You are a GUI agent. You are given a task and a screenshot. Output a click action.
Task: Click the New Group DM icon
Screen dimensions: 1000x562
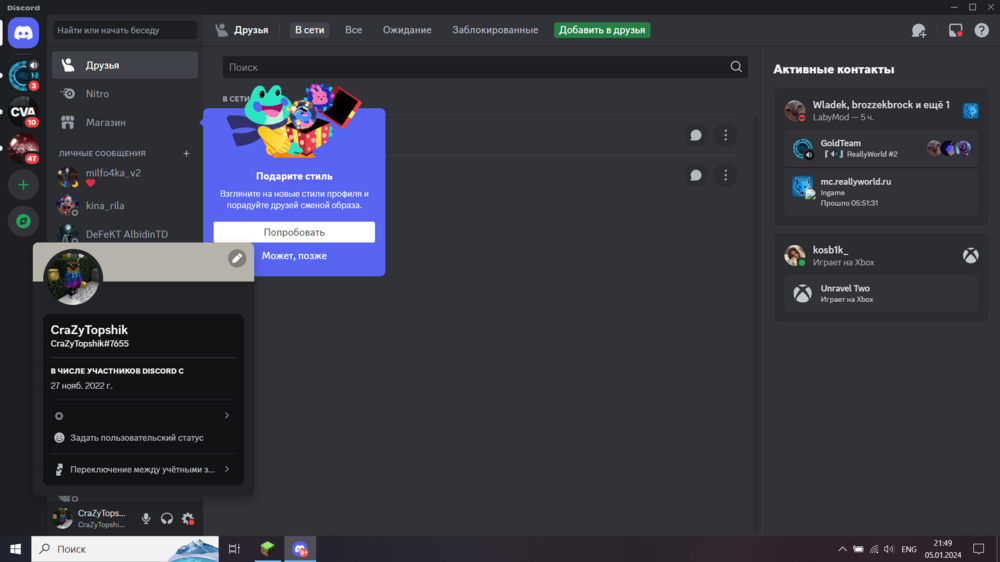pos(918,30)
